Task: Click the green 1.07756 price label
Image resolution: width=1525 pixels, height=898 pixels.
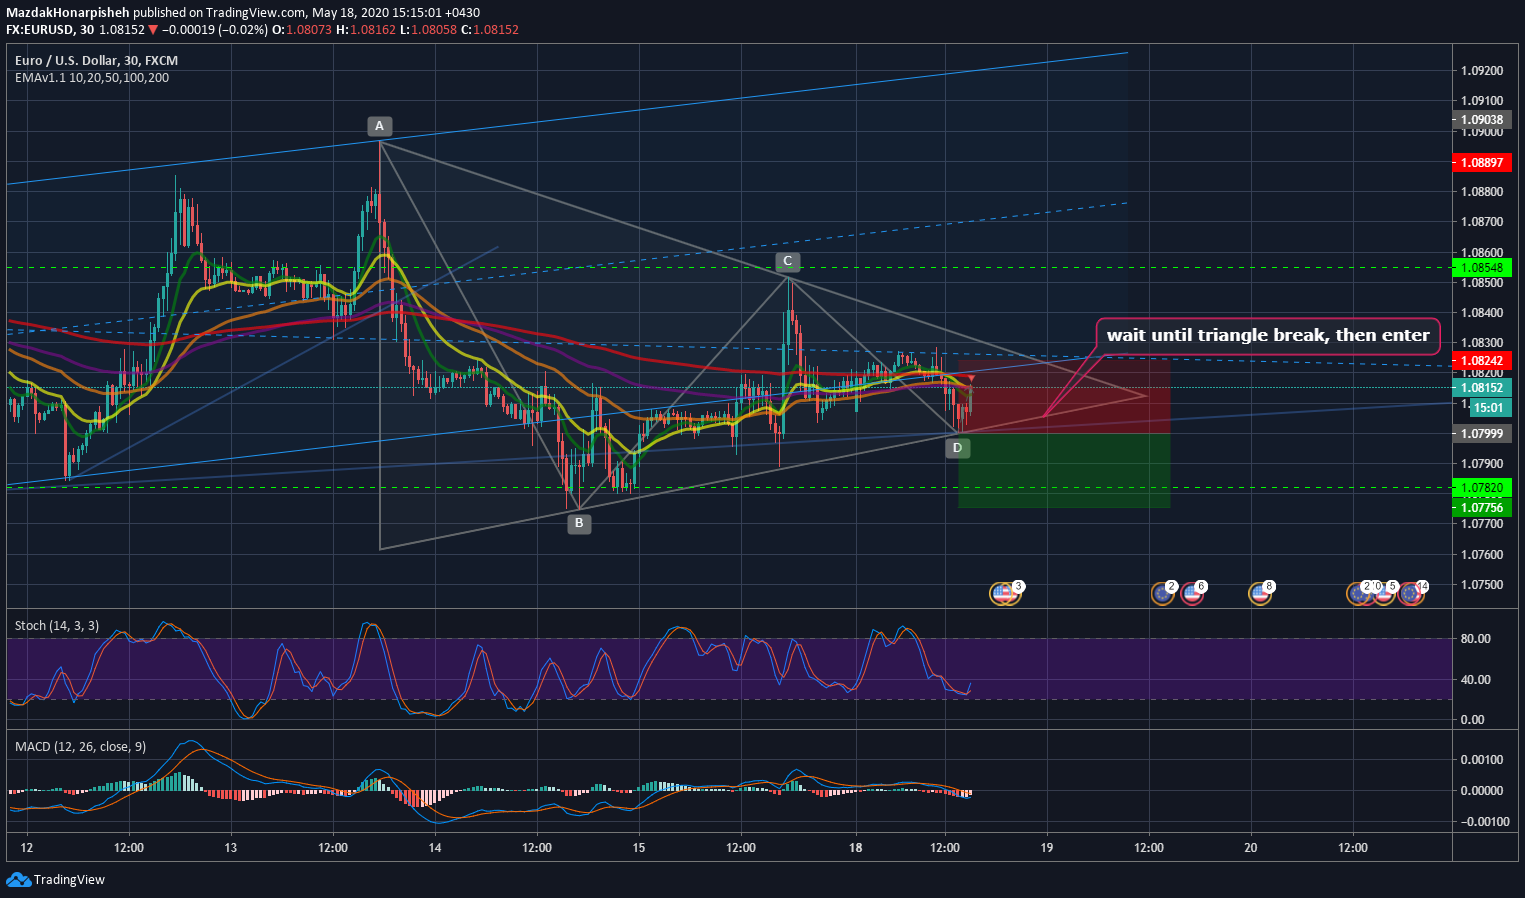Action: point(1481,508)
